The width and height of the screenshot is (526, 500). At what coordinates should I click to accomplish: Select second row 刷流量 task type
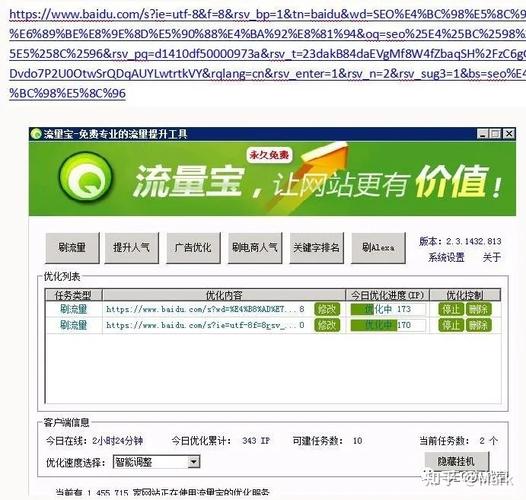pyautogui.click(x=73, y=325)
